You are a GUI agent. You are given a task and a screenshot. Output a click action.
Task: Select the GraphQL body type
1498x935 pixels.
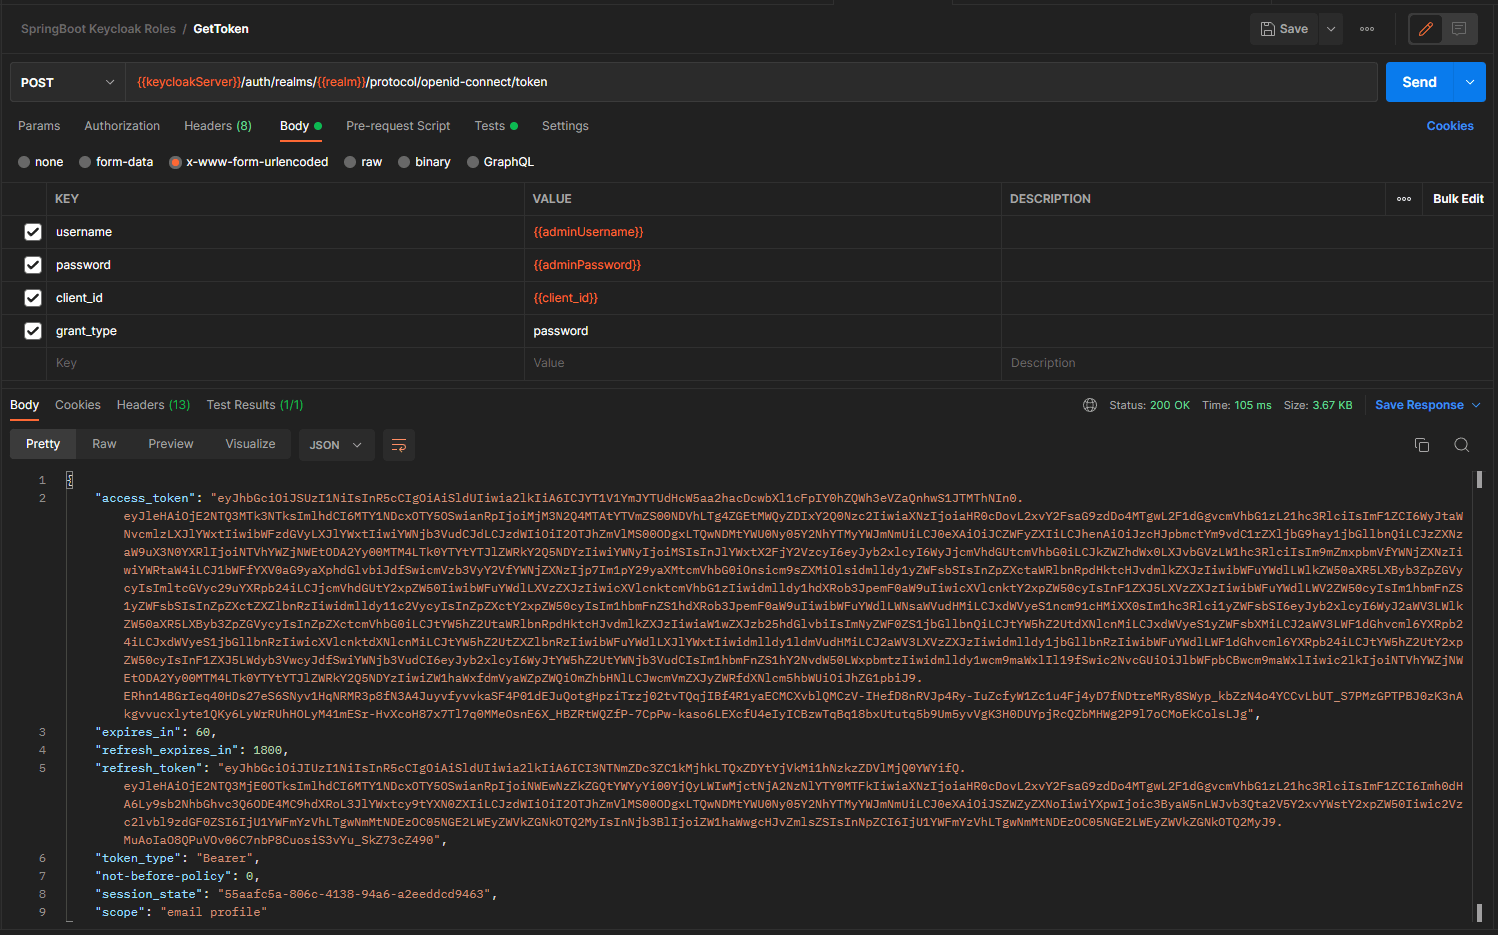500,162
